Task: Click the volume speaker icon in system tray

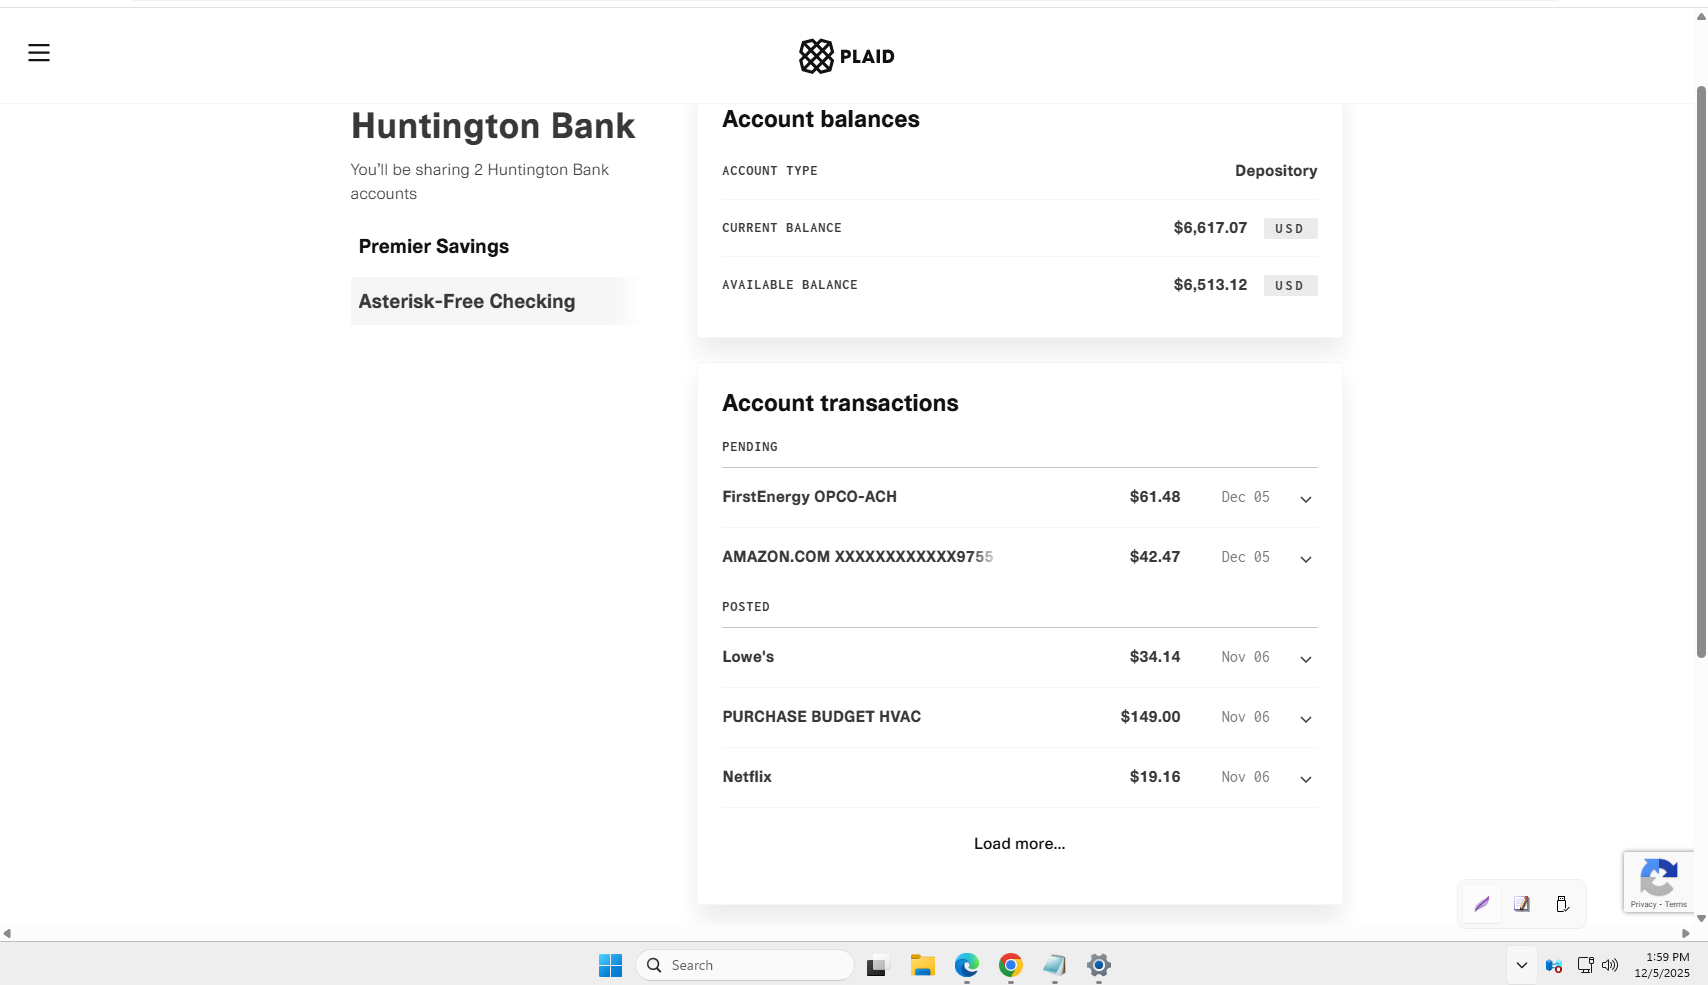Action: tap(1610, 965)
